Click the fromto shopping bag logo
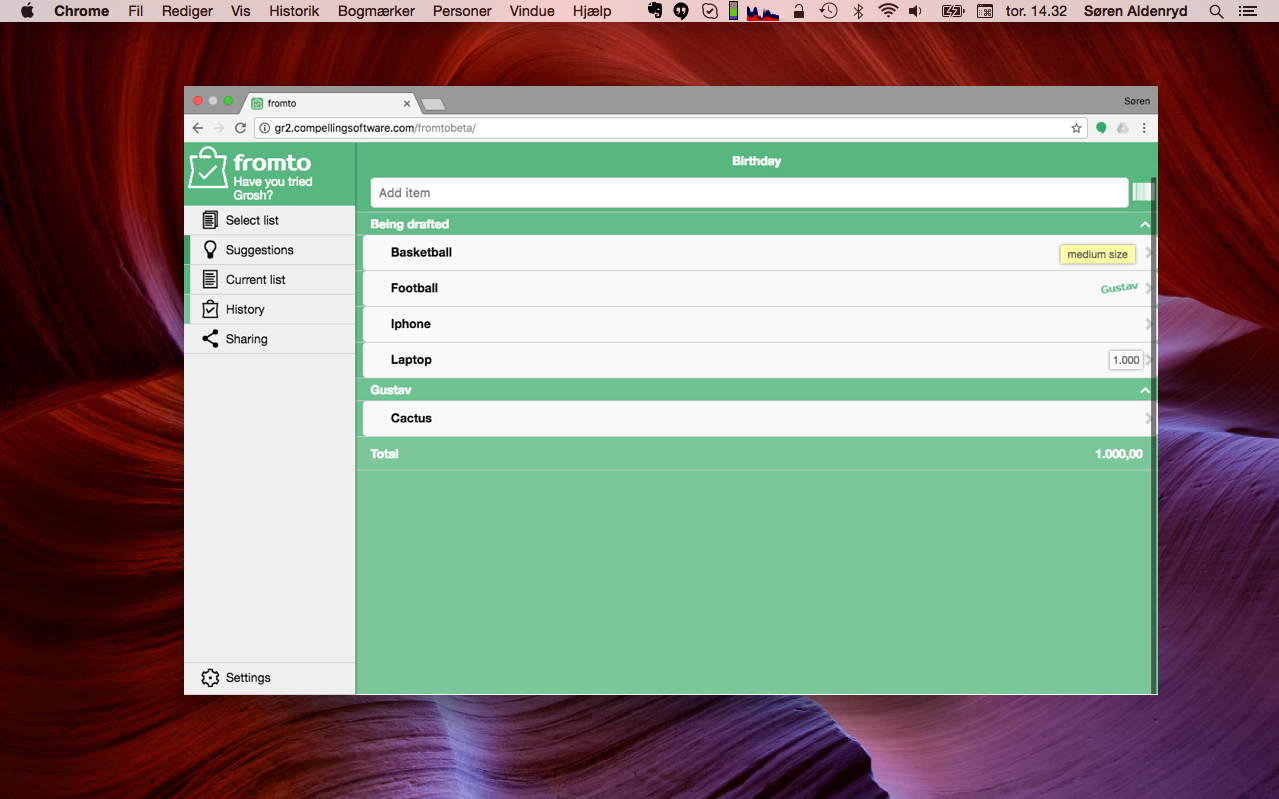The height and width of the screenshot is (799, 1279). [208, 168]
